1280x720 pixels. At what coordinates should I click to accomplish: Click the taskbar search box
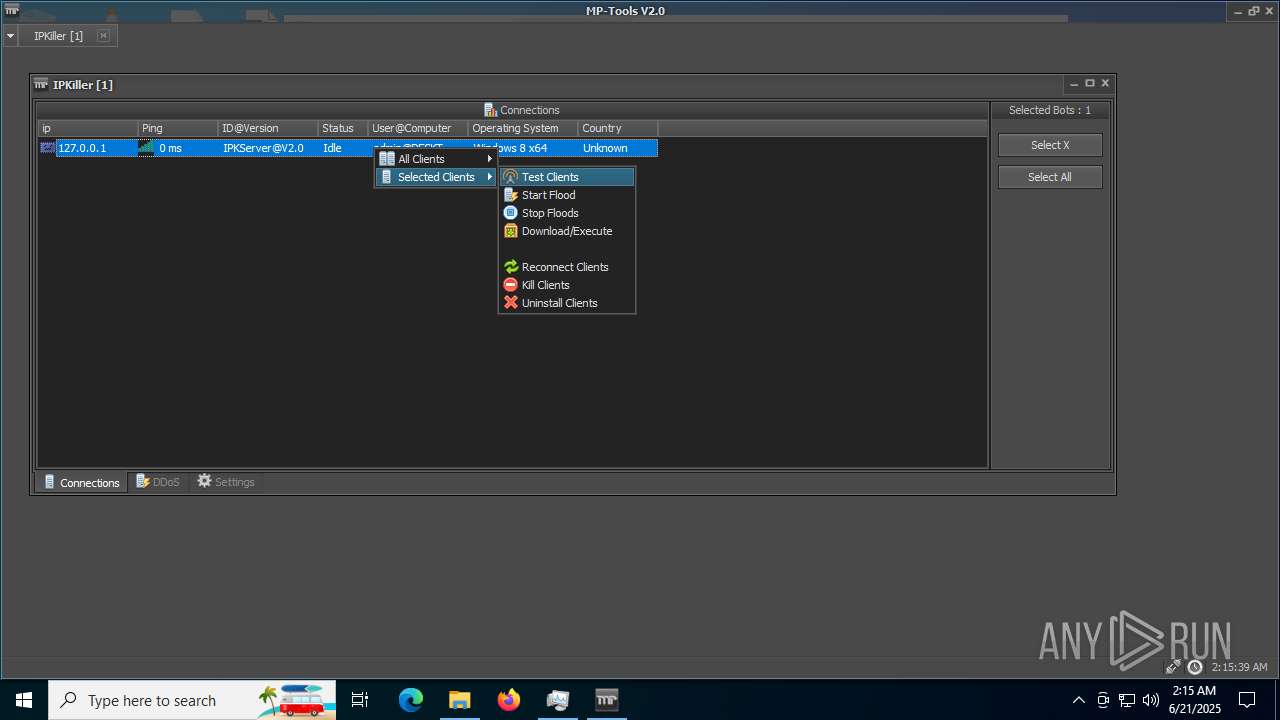[194, 700]
